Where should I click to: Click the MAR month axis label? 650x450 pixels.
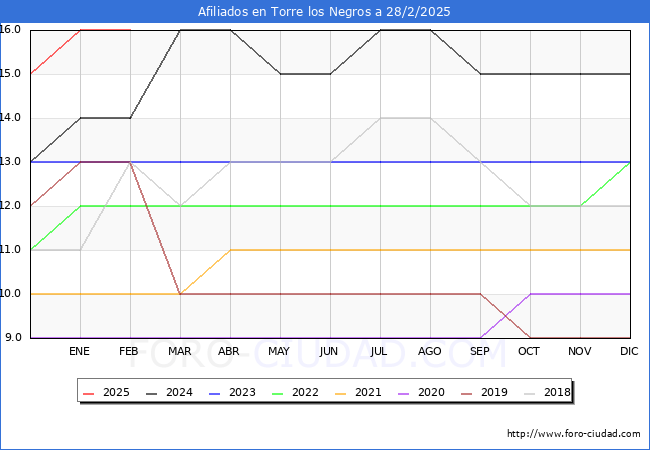179,351
